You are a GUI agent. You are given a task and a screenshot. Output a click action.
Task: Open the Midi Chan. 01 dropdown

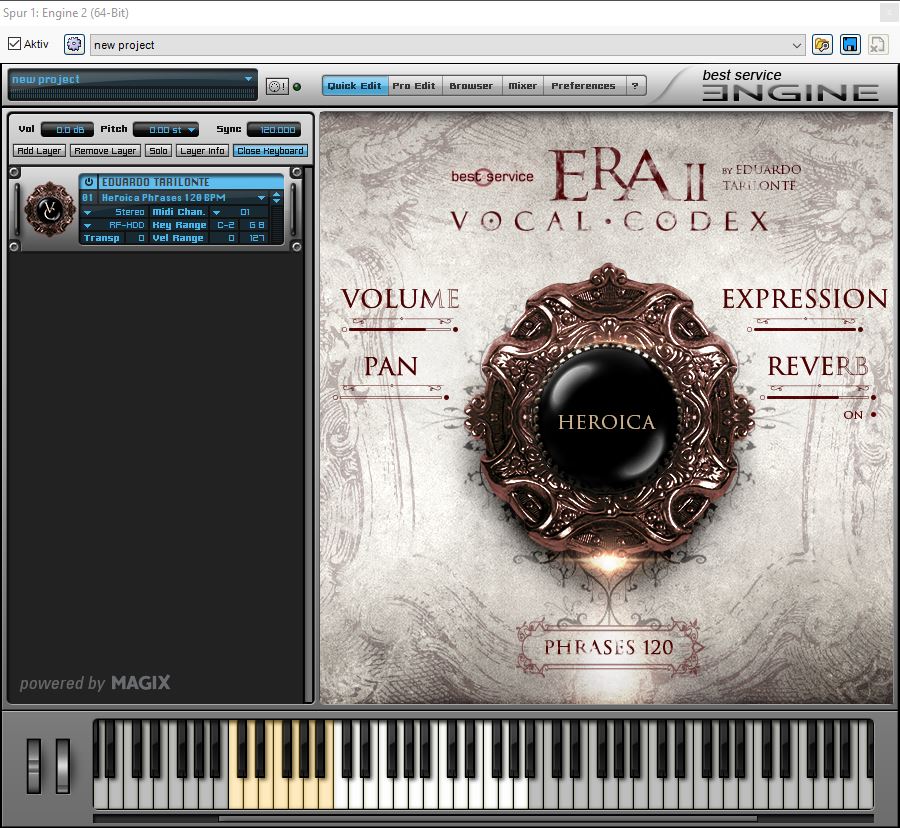pos(216,212)
